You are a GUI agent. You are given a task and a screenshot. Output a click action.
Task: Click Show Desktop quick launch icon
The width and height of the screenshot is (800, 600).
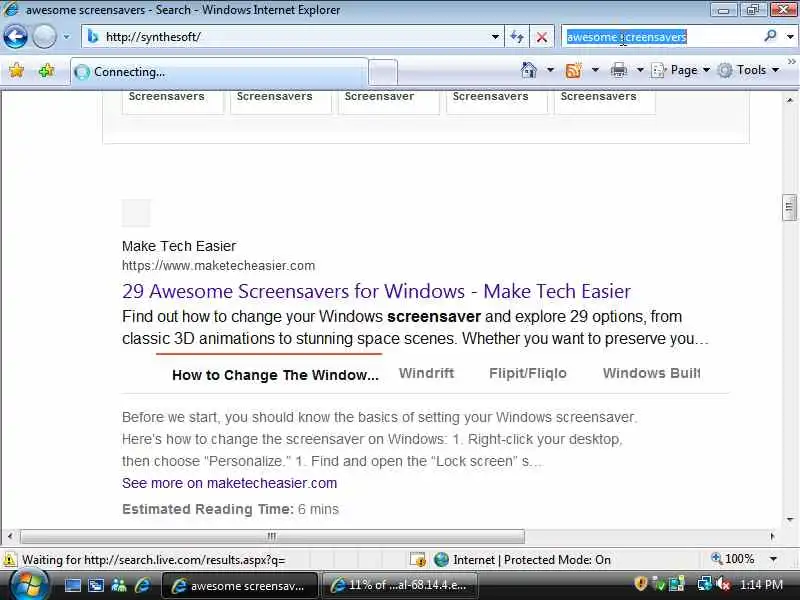coord(73,585)
